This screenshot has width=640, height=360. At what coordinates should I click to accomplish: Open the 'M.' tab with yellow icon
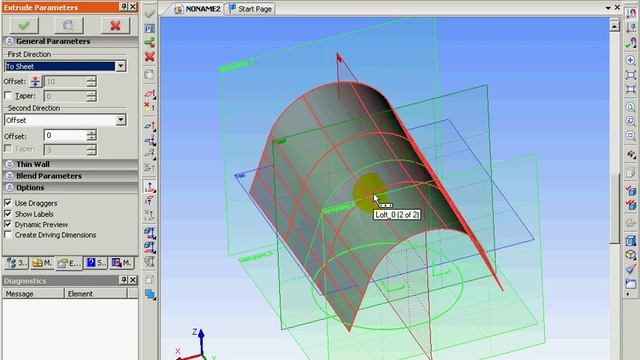coord(42,263)
